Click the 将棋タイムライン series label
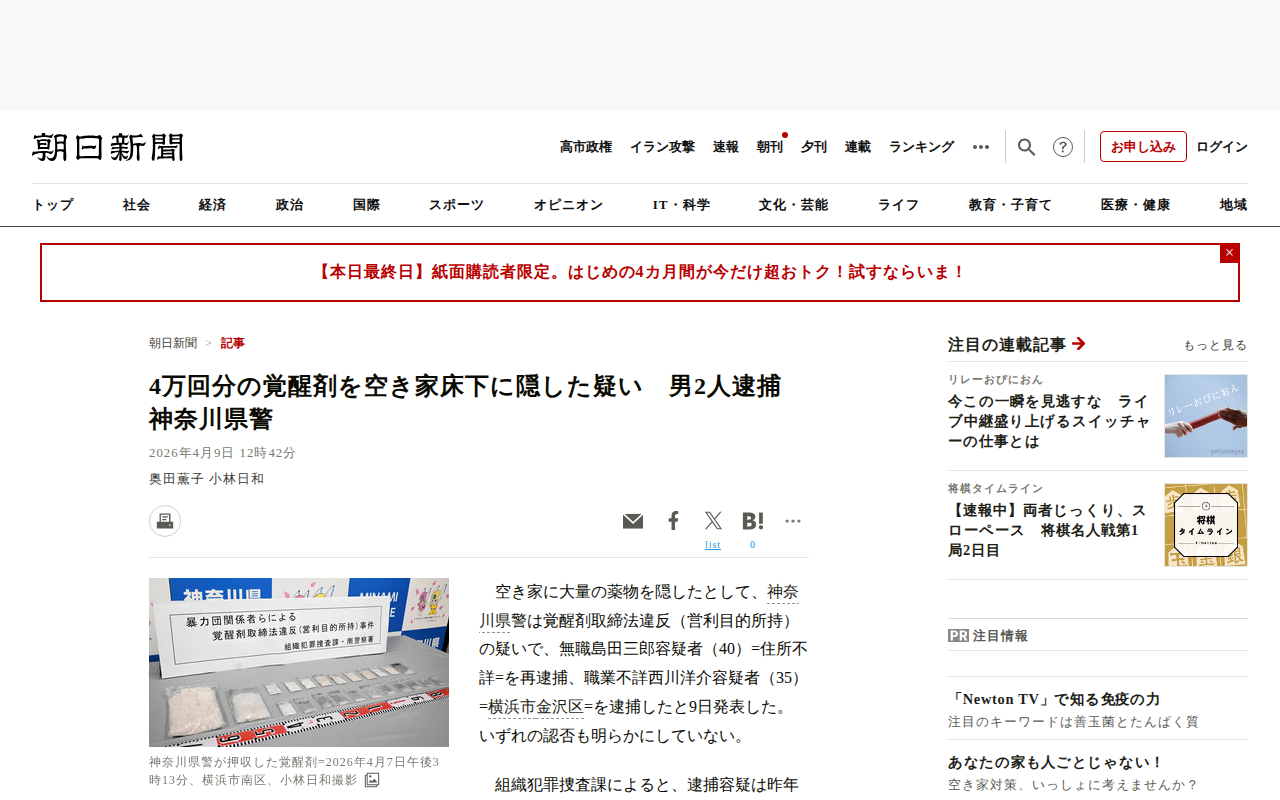 [x=995, y=489]
